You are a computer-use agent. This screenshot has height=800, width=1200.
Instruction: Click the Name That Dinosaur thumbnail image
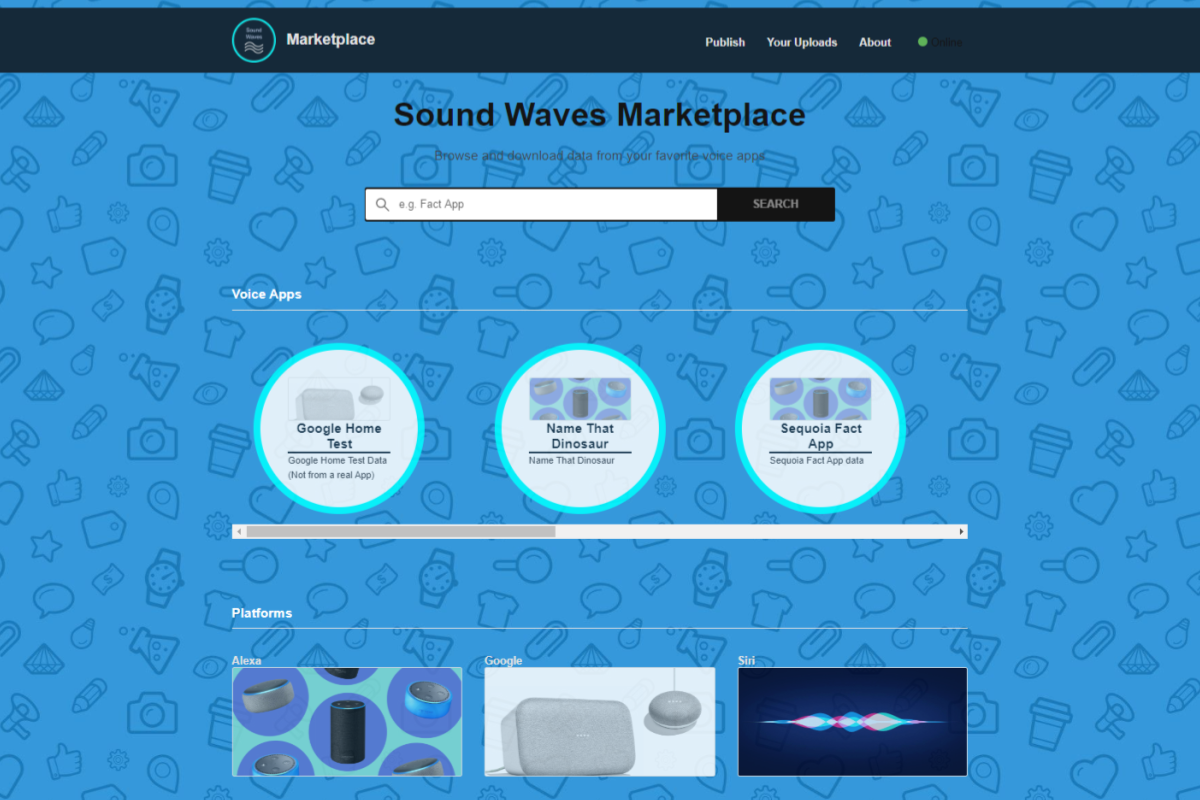pos(580,399)
